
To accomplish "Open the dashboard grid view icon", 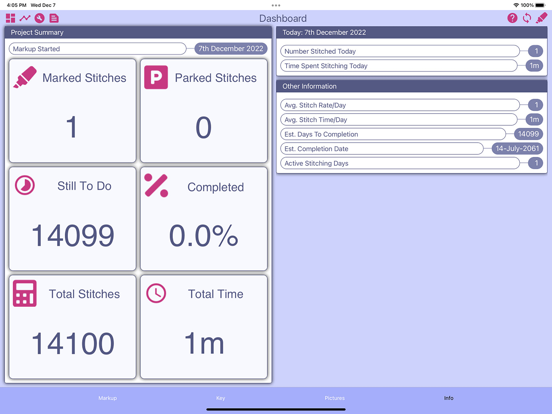I will (11, 18).
